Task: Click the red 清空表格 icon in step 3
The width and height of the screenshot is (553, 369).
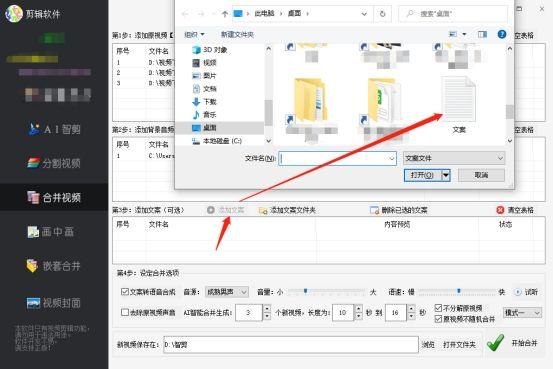Action: (500, 210)
